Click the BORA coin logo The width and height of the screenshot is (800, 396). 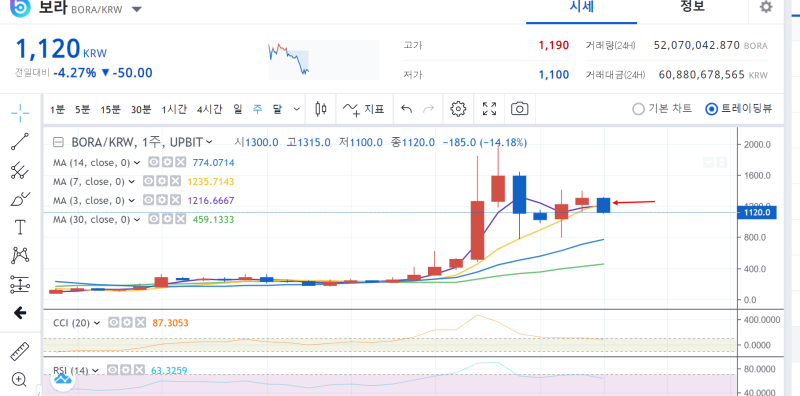pos(20,7)
